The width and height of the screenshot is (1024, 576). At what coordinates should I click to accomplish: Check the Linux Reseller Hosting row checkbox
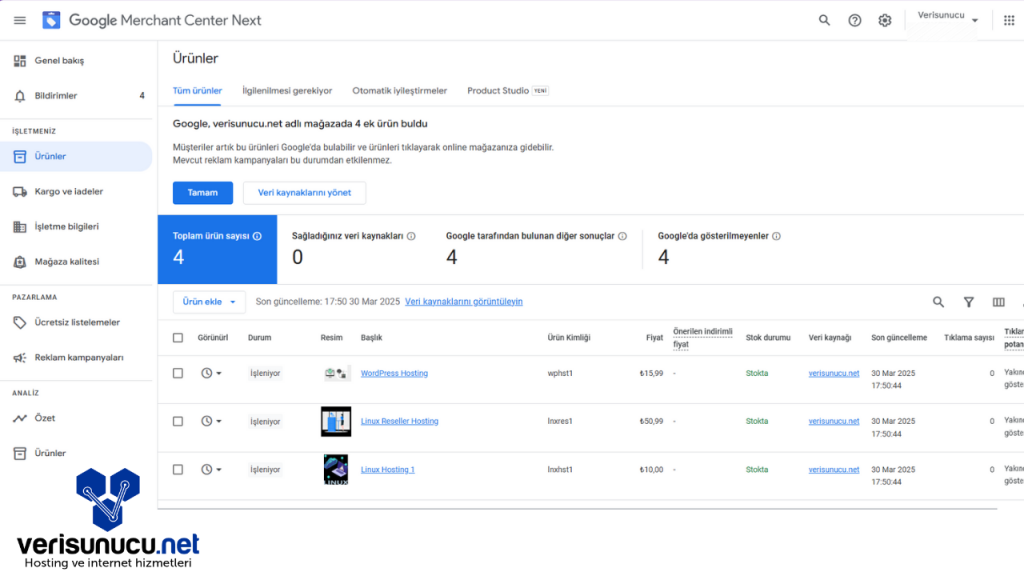(178, 421)
